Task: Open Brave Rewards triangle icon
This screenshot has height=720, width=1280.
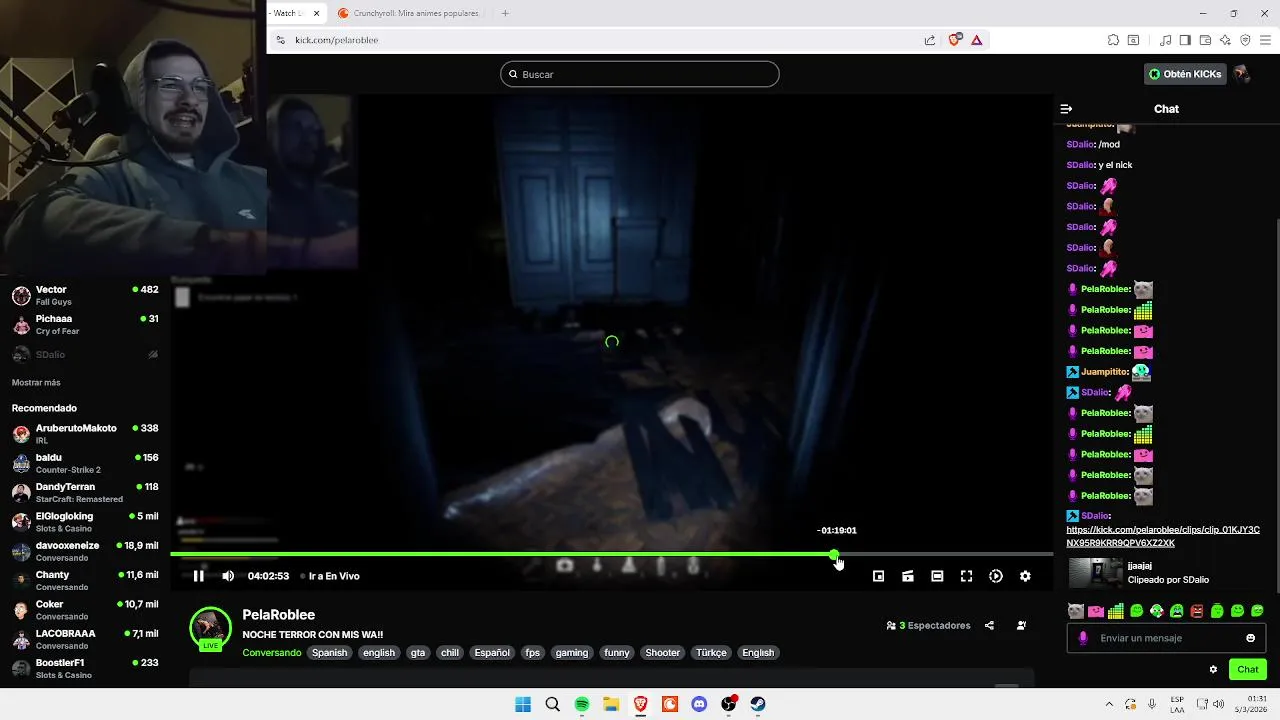Action: [976, 40]
